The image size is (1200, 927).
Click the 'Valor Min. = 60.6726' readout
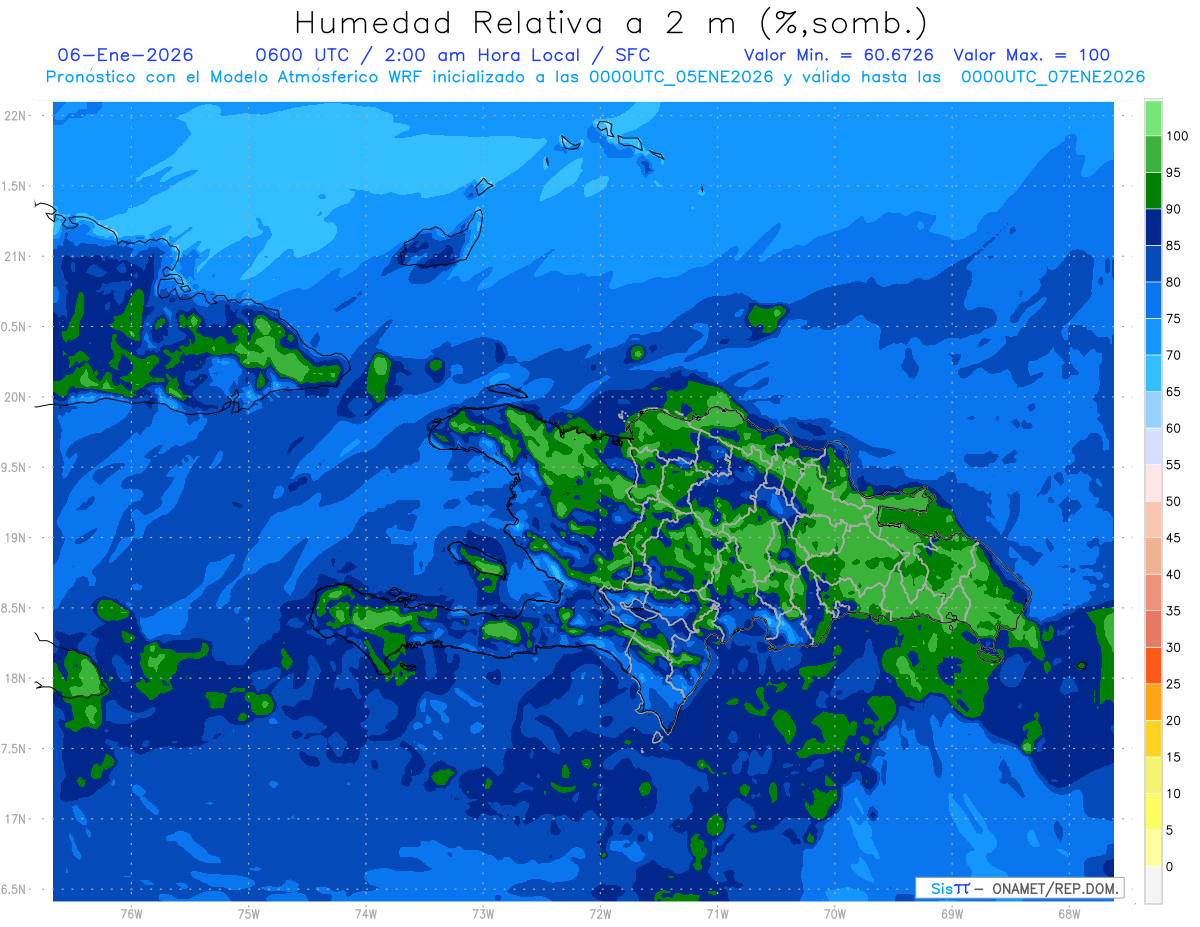(x=839, y=55)
